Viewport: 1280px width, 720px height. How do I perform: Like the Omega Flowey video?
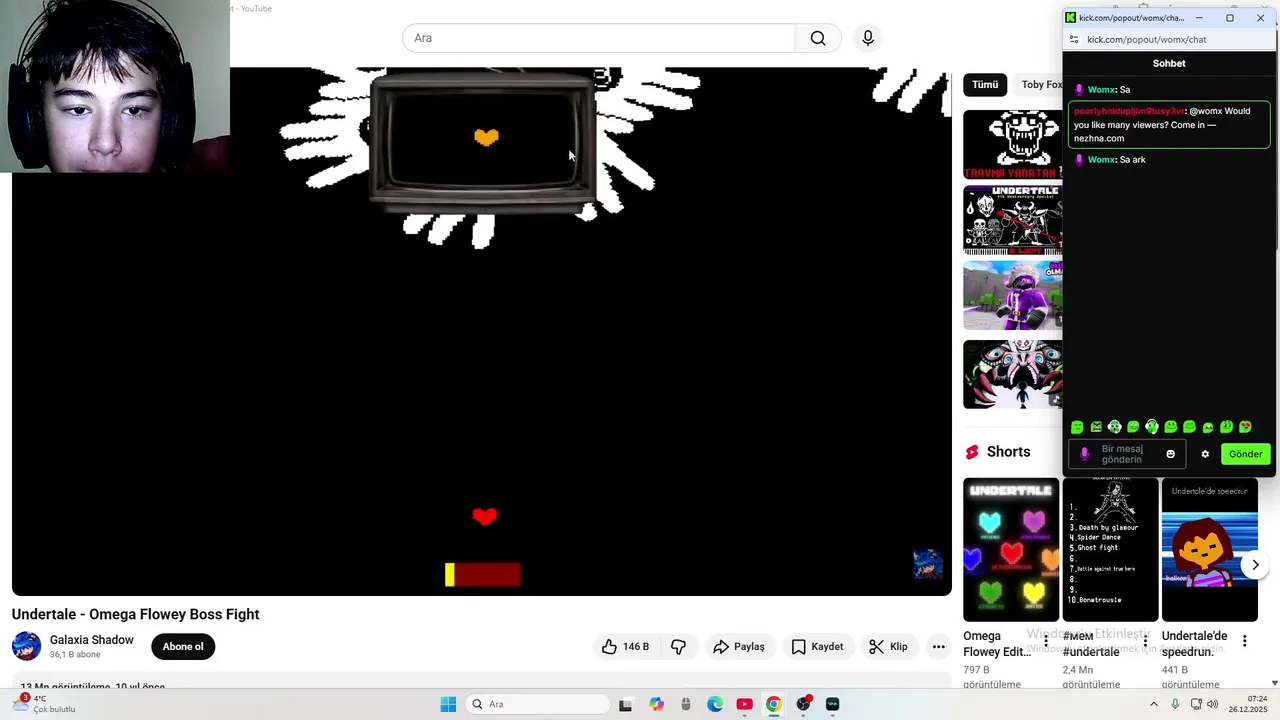tap(625, 647)
